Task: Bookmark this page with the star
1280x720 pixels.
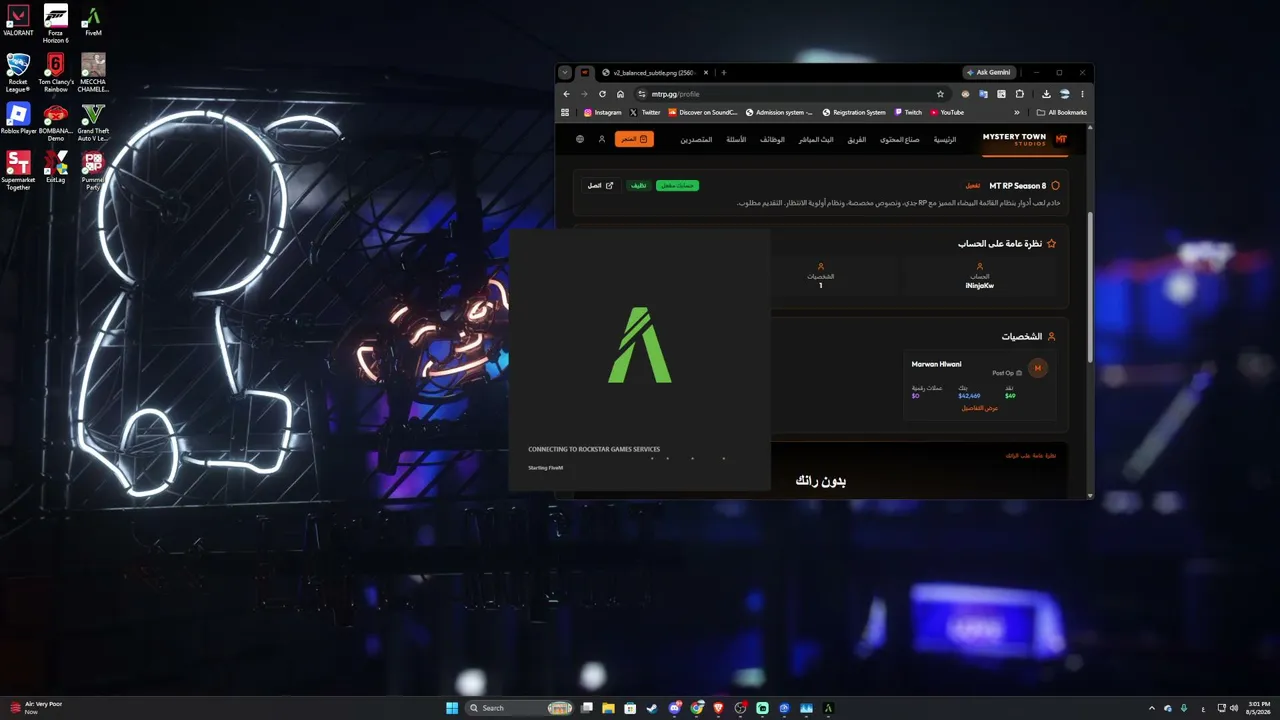Action: (940, 94)
